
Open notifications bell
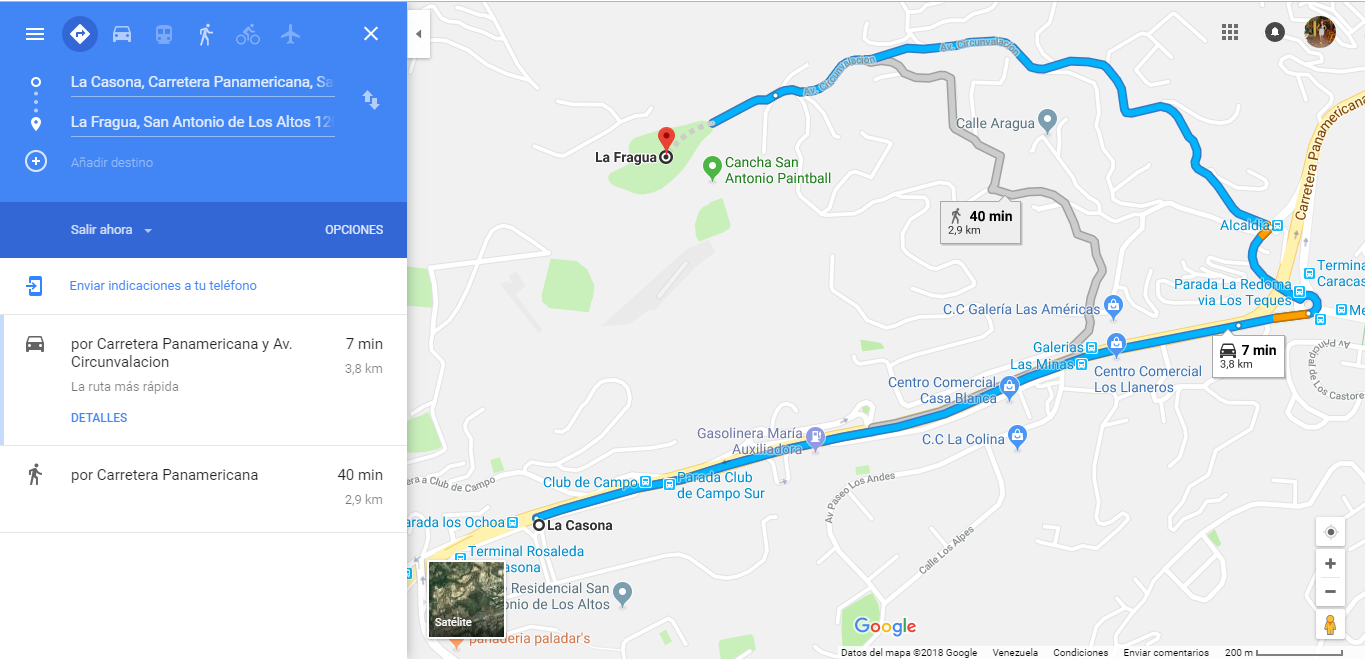(1275, 32)
